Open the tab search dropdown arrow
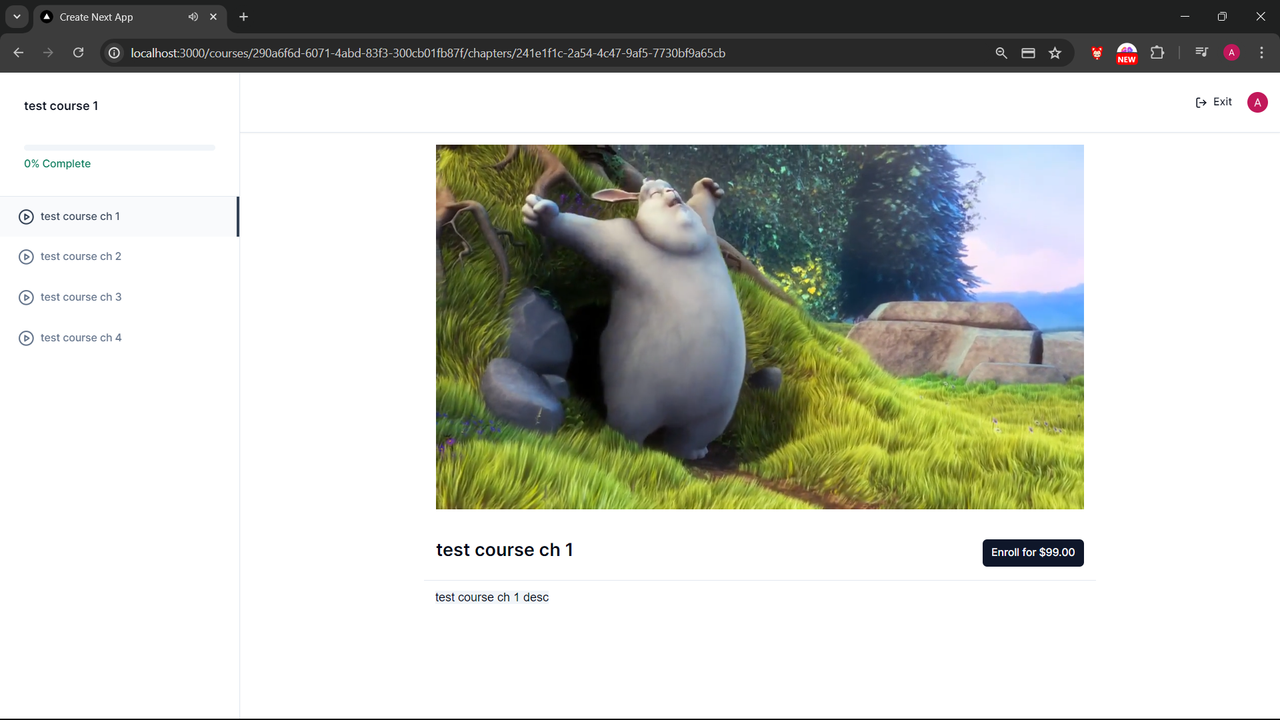Viewport: 1280px width, 720px height. coord(17,17)
